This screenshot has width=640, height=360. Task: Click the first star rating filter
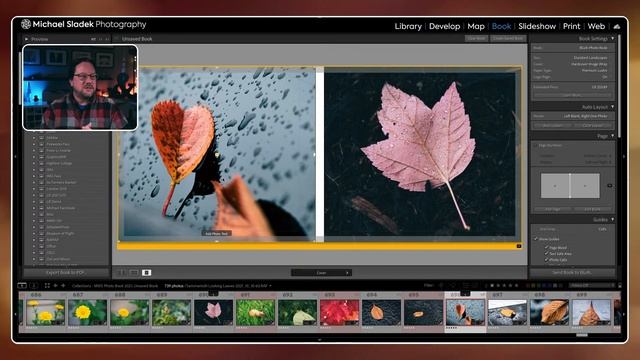pos(492,285)
